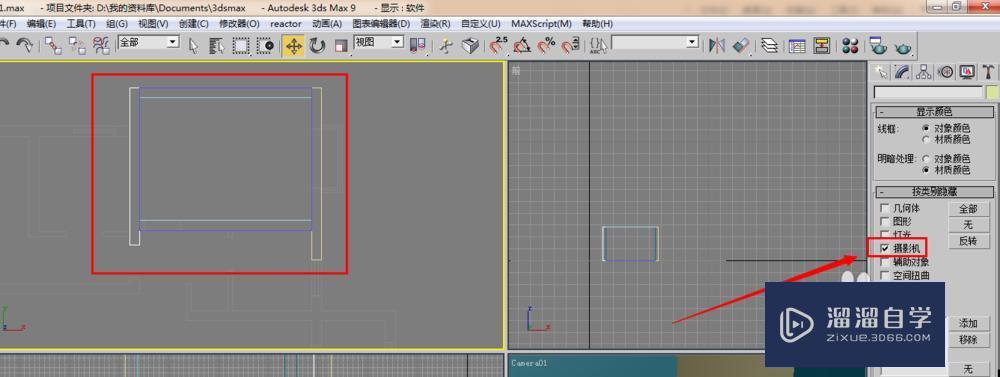Collapse the 按类别隐藏 rollout
The width and height of the screenshot is (1000, 377).
pyautogui.click(x=934, y=191)
